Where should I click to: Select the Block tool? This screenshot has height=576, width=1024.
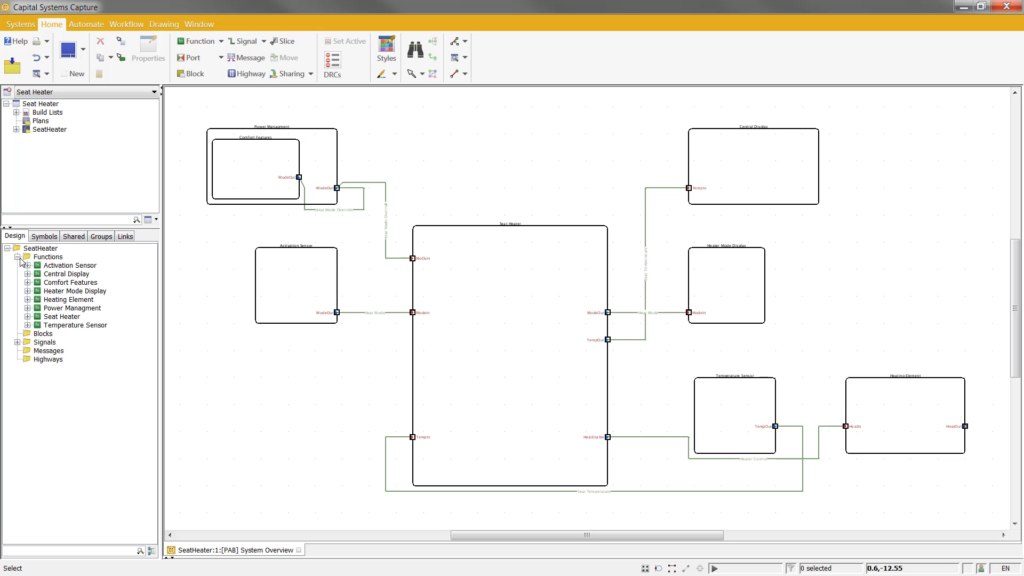190,74
